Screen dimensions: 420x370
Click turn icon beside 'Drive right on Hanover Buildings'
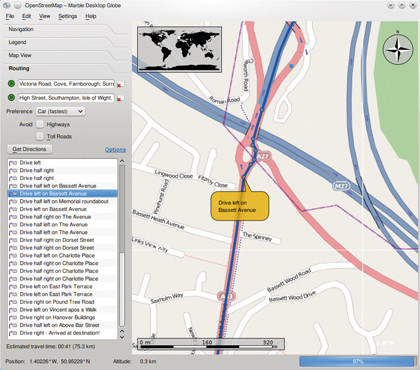[x=13, y=317]
